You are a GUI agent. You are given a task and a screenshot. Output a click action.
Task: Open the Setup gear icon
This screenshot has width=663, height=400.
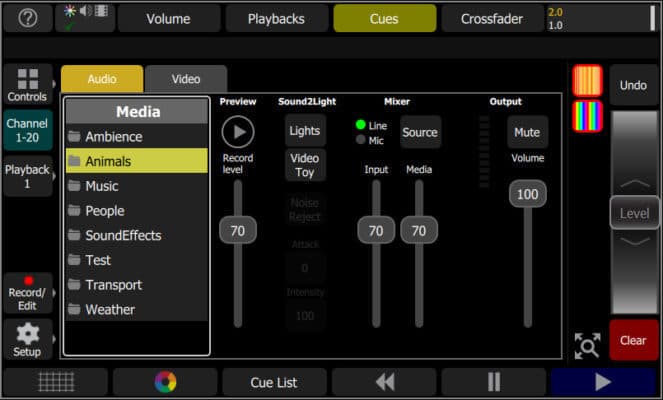(x=27, y=339)
